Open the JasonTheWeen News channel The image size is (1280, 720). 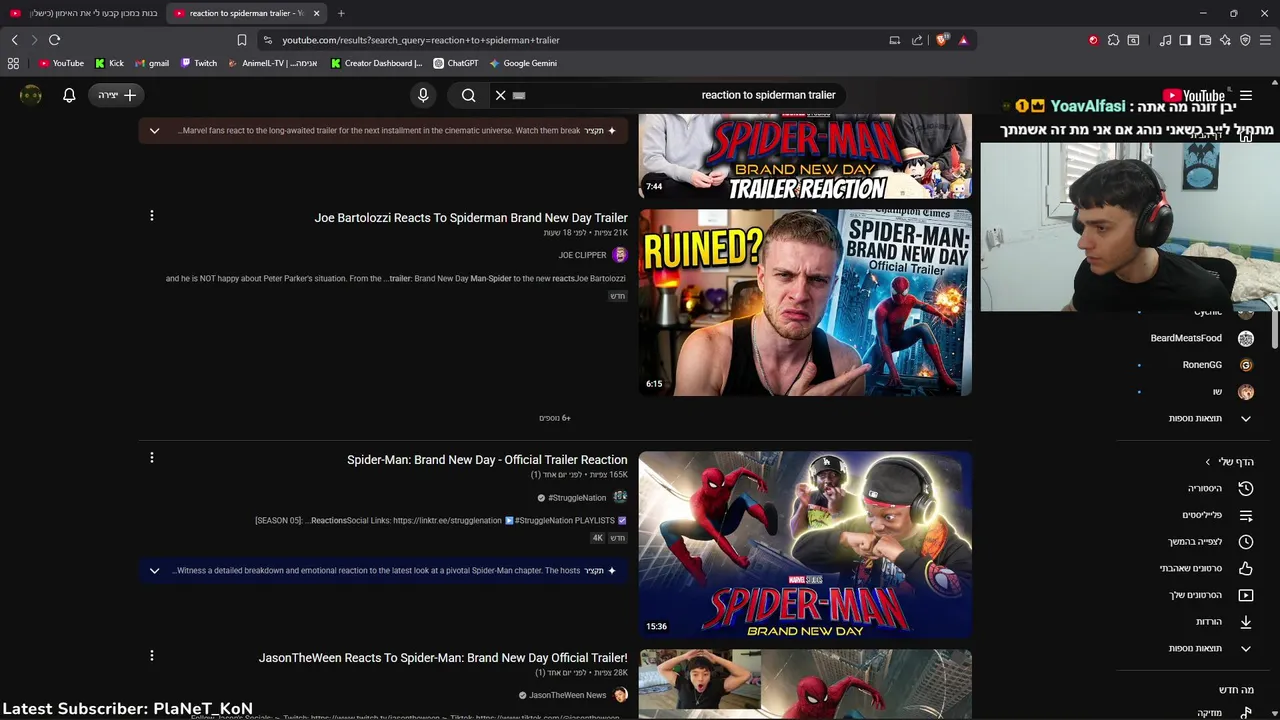tap(567, 695)
